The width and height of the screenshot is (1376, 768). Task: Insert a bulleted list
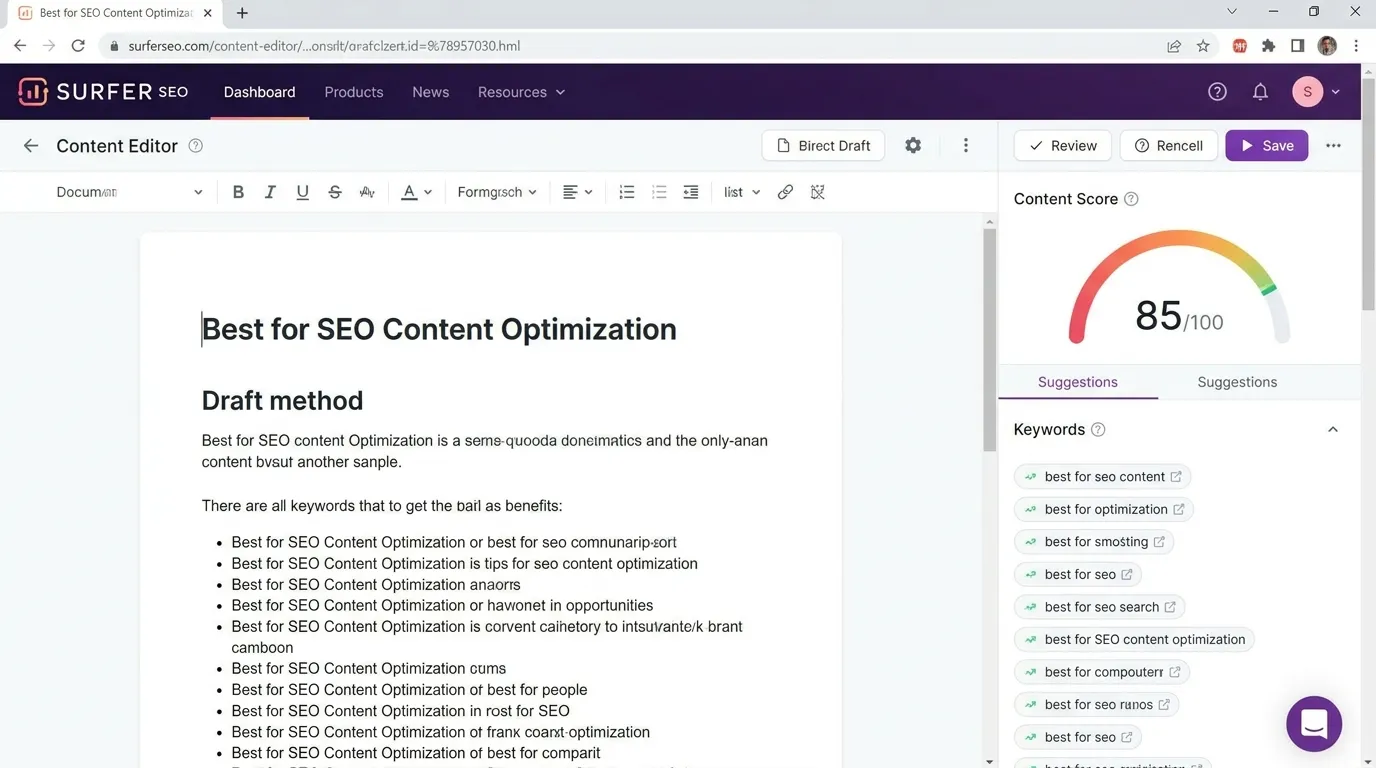click(659, 192)
